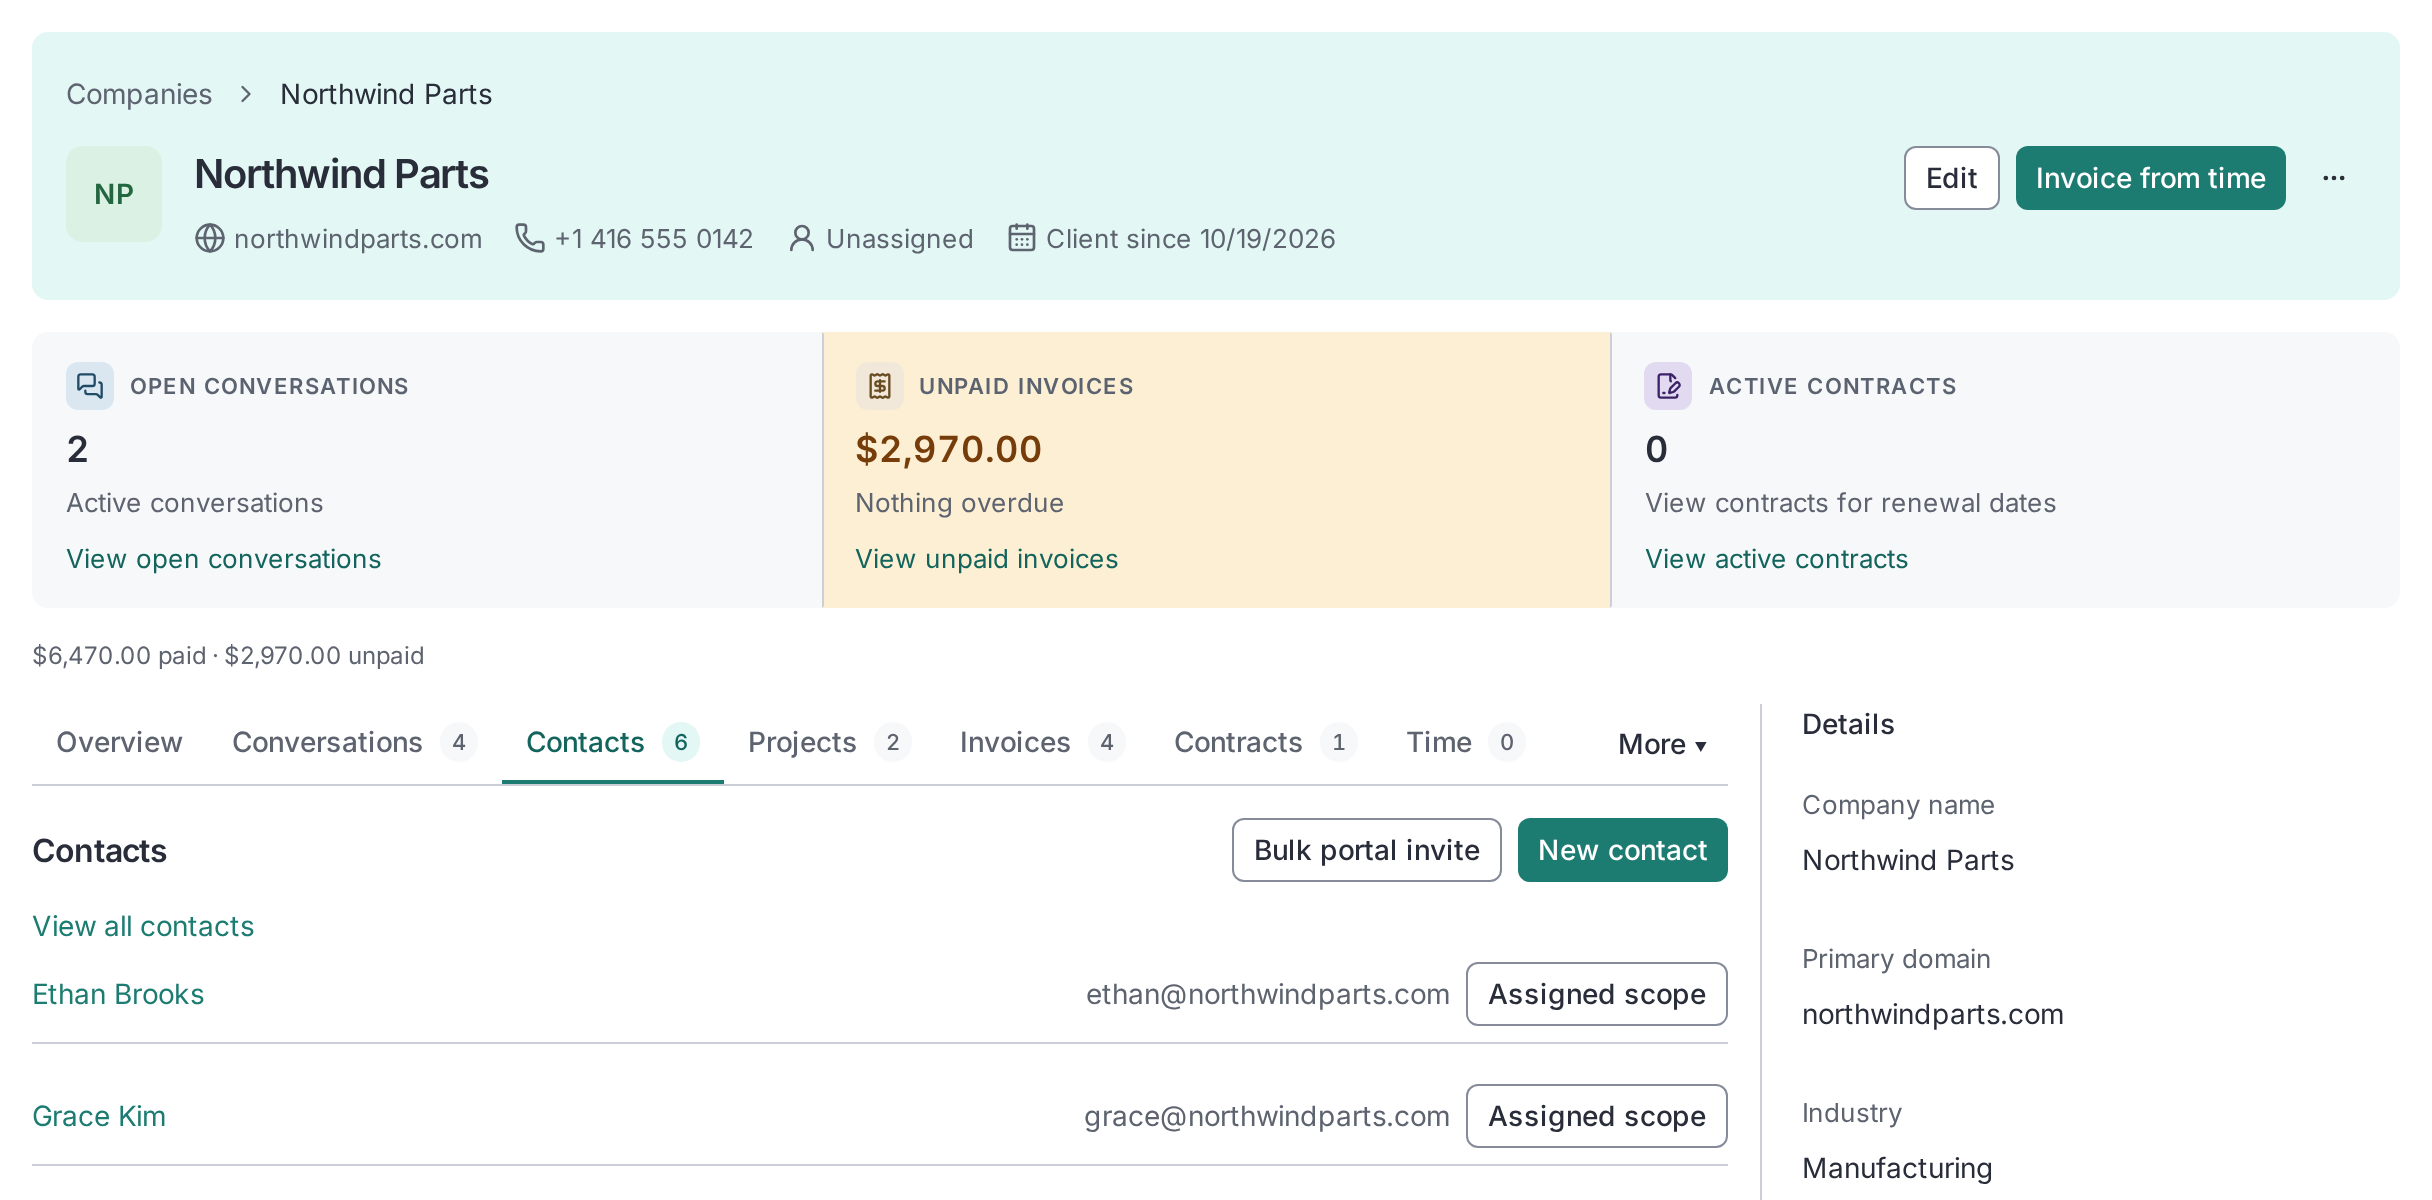
Task: Click the globe icon beside northwindparts.com
Action: point(210,239)
